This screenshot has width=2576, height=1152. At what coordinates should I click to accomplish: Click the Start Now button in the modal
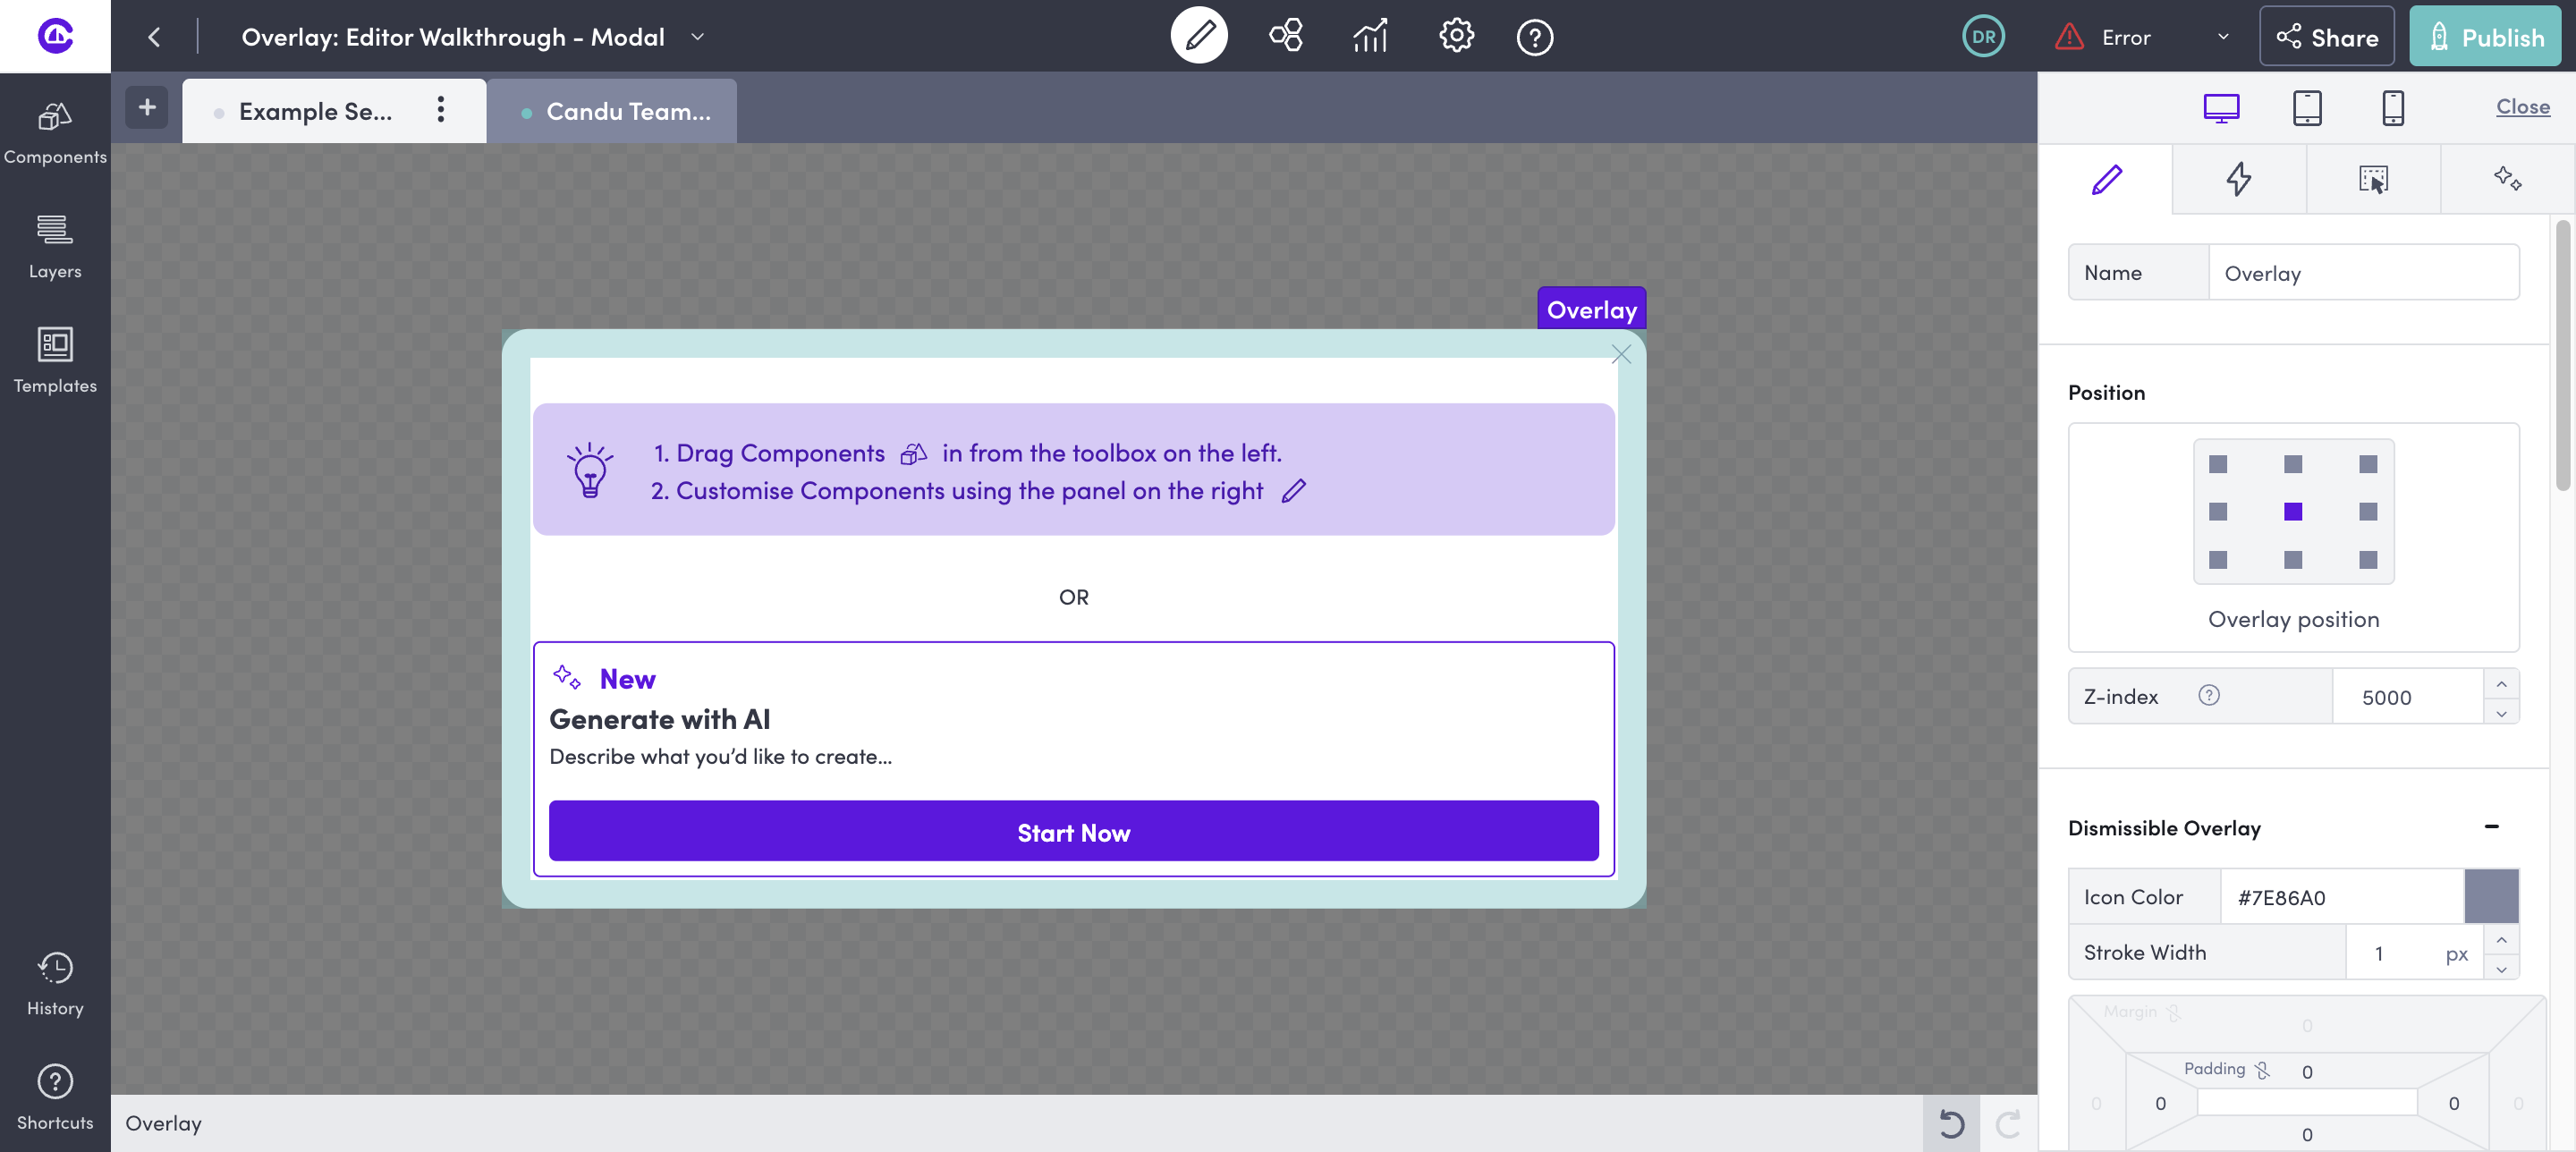coord(1074,831)
